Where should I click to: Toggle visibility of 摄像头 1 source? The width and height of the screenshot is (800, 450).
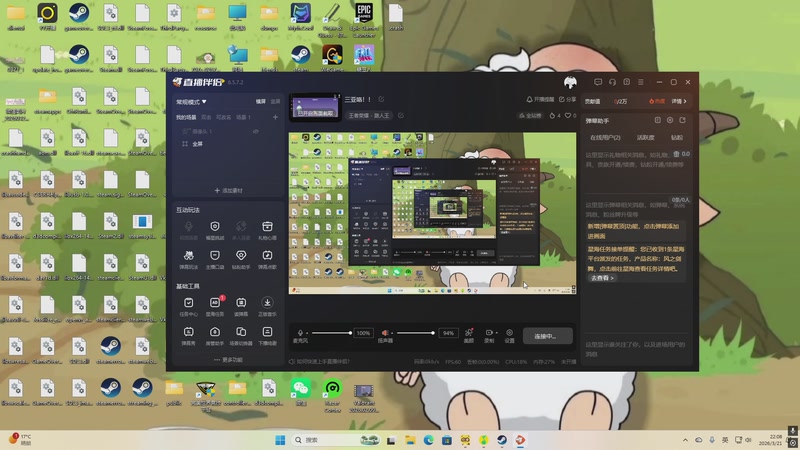point(256,132)
